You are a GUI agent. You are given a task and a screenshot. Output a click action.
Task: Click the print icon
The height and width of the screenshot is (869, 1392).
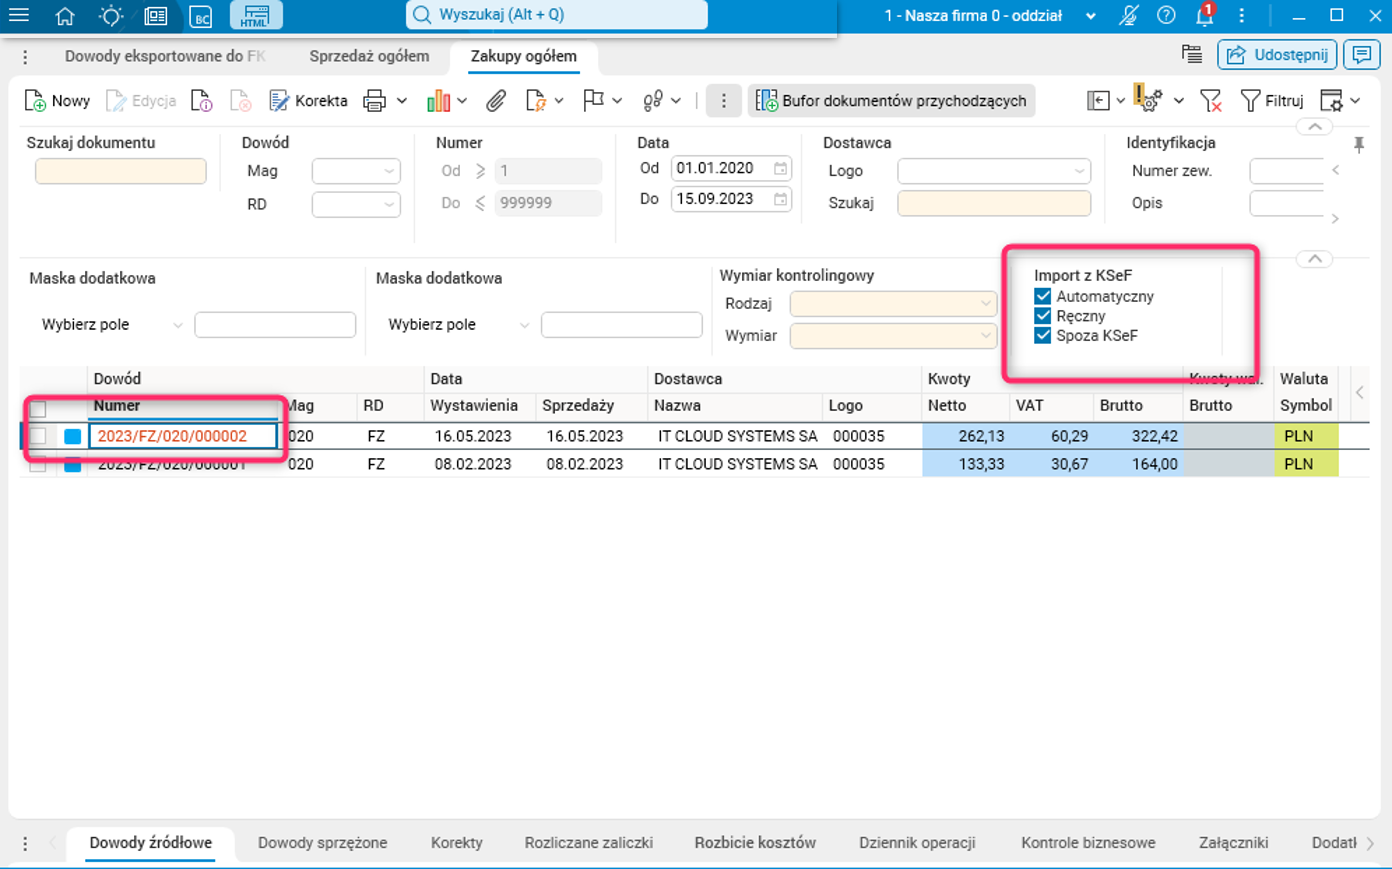(375, 101)
